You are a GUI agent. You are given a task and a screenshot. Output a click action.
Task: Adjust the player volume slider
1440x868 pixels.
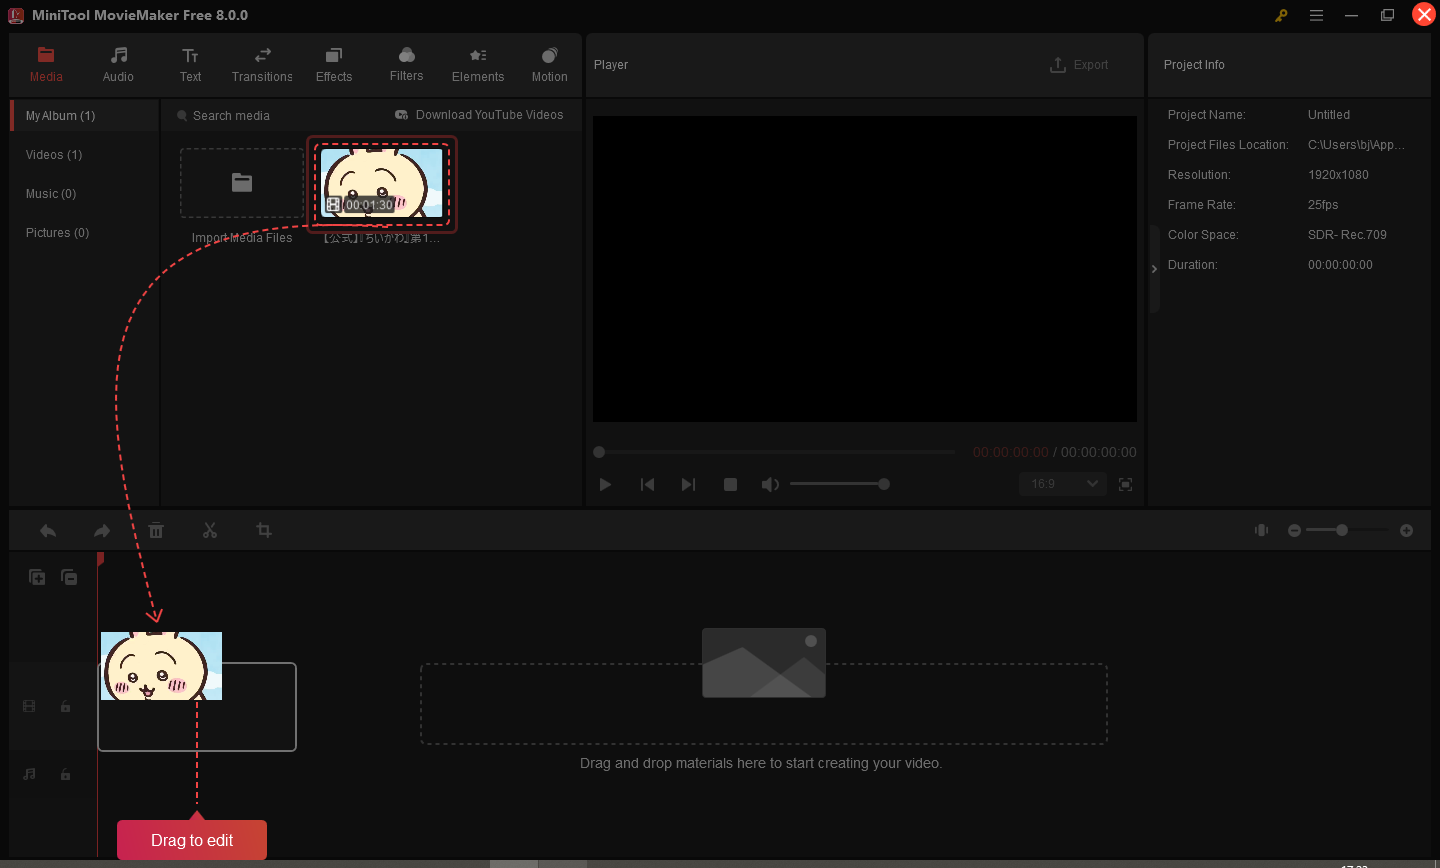(840, 484)
